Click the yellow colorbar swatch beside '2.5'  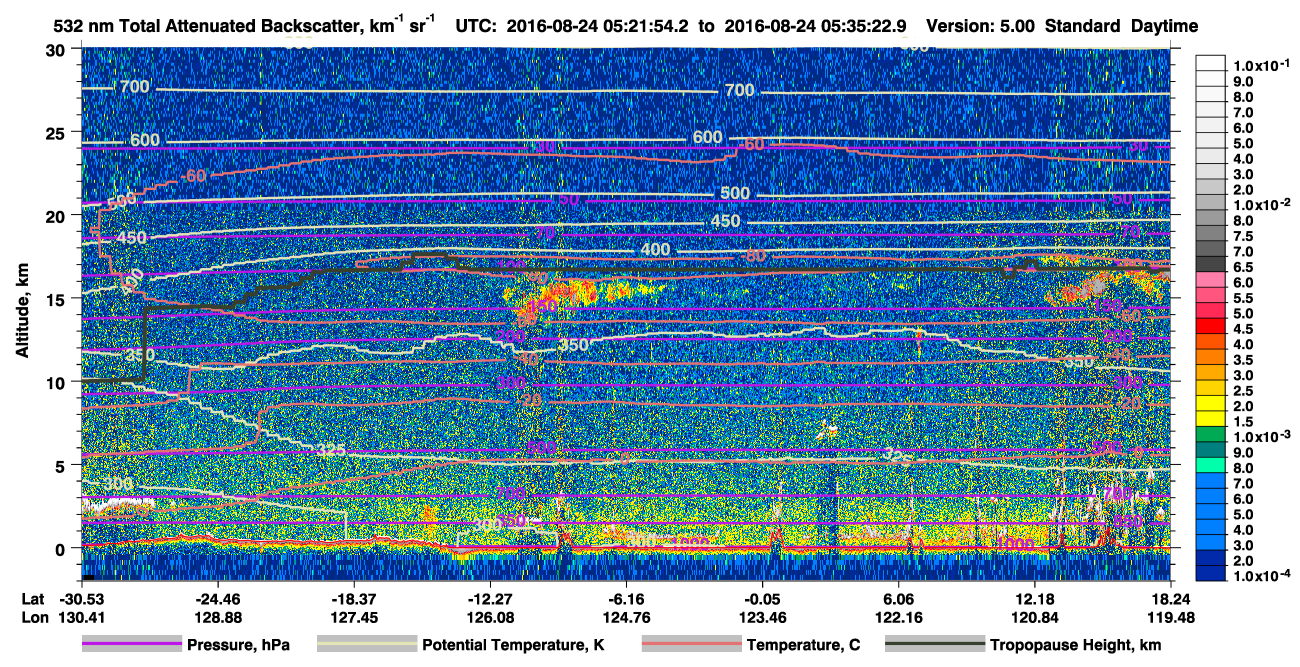[x=1212, y=388]
